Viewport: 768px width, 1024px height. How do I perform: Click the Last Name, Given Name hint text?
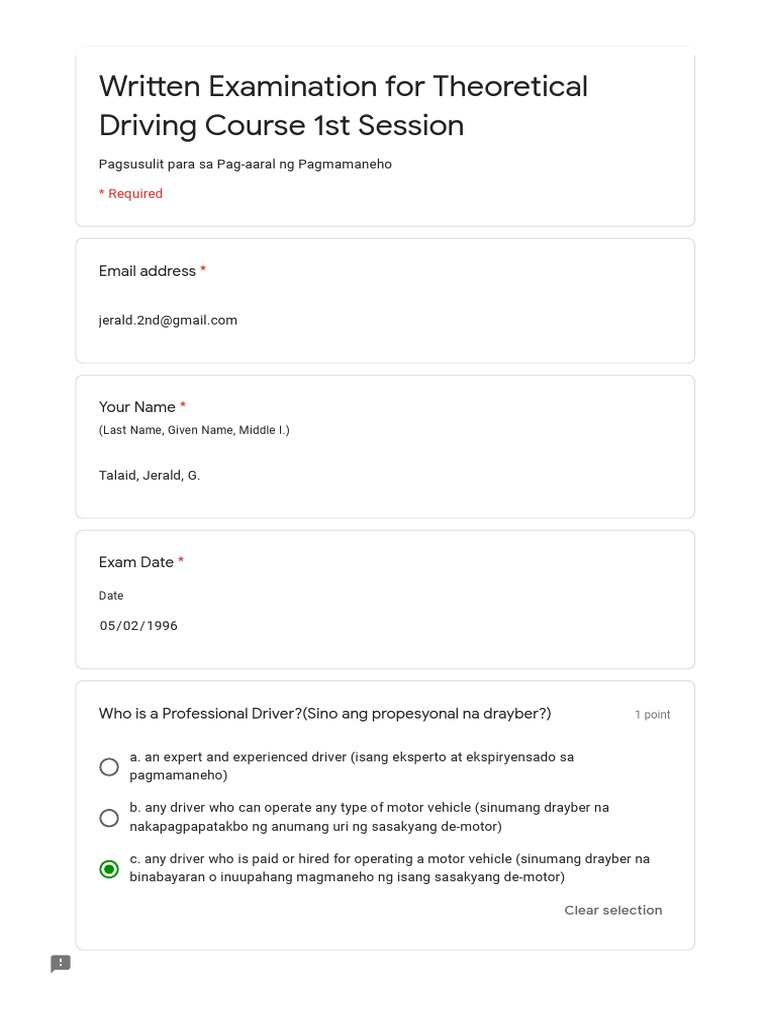coord(194,430)
